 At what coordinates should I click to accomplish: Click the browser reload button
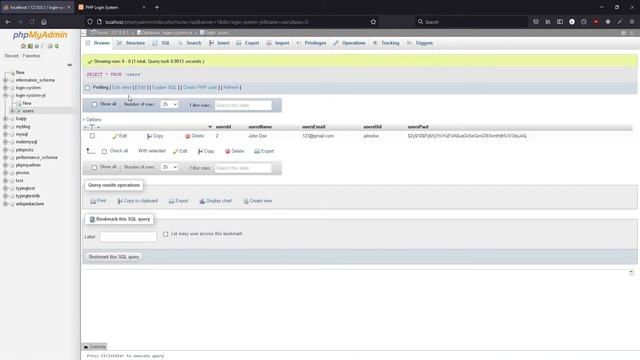pyautogui.click(x=32, y=22)
